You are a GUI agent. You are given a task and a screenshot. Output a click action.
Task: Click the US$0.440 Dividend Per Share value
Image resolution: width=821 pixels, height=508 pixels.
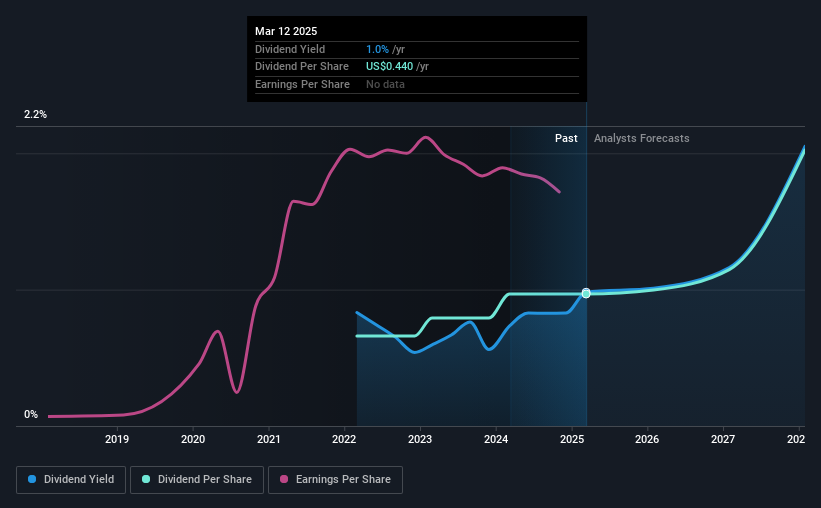[390, 67]
